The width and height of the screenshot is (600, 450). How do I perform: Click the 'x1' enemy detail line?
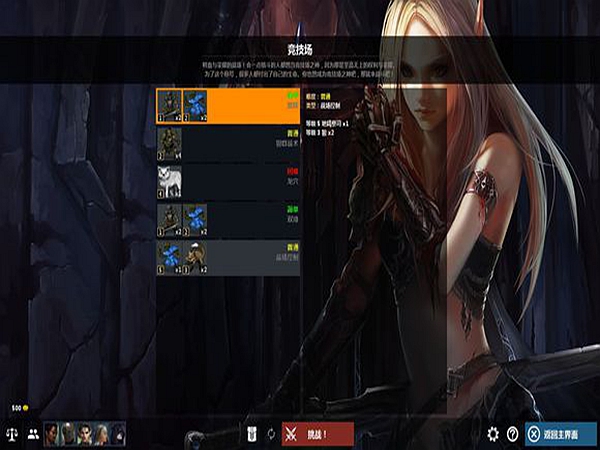pos(327,124)
